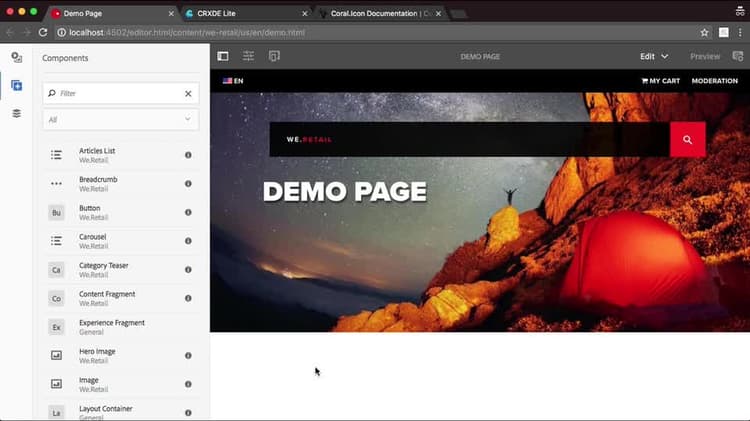750x421 pixels.
Task: Show info for Breadcrumb component
Action: [188, 184]
